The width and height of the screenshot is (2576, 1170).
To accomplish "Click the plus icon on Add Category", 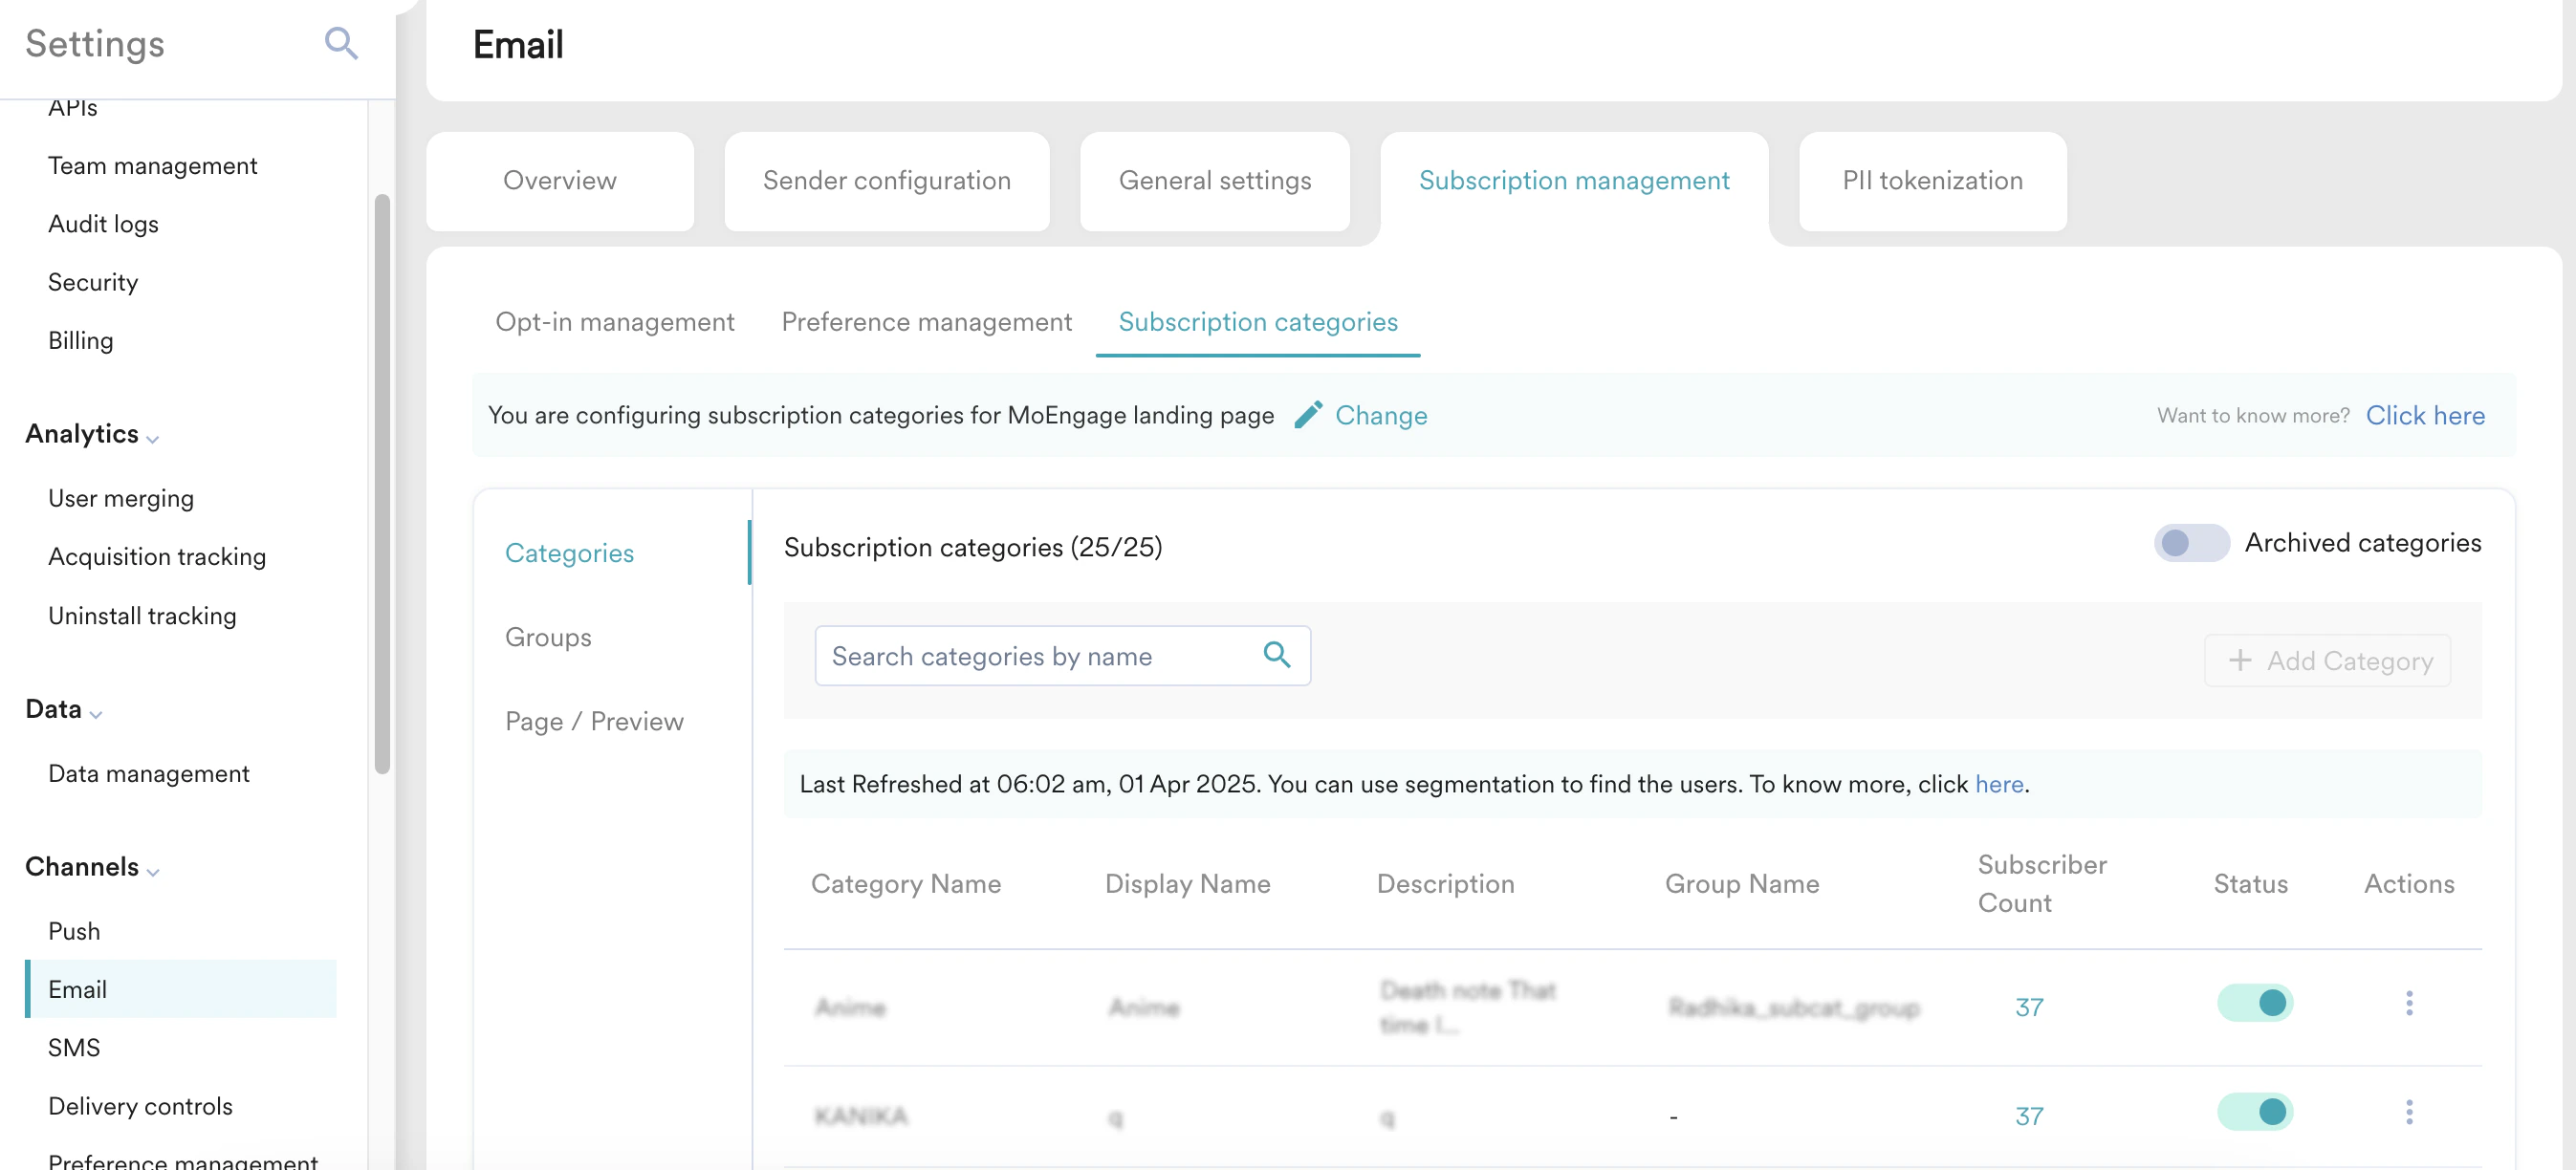I will tap(2240, 660).
